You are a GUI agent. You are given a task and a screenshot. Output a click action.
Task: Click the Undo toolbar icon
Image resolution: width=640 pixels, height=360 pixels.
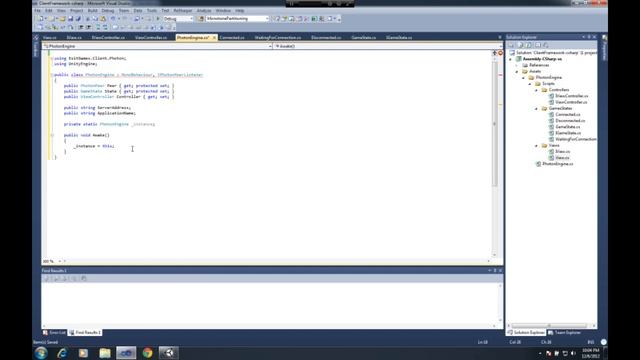113,19
